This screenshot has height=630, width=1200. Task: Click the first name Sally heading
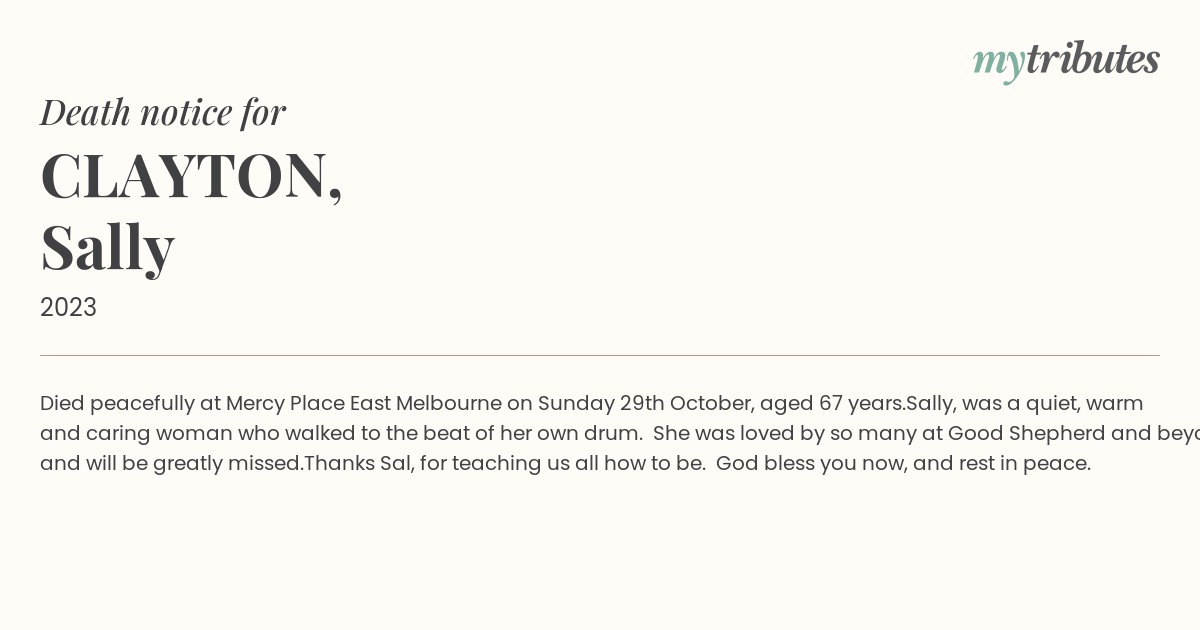tap(107, 247)
